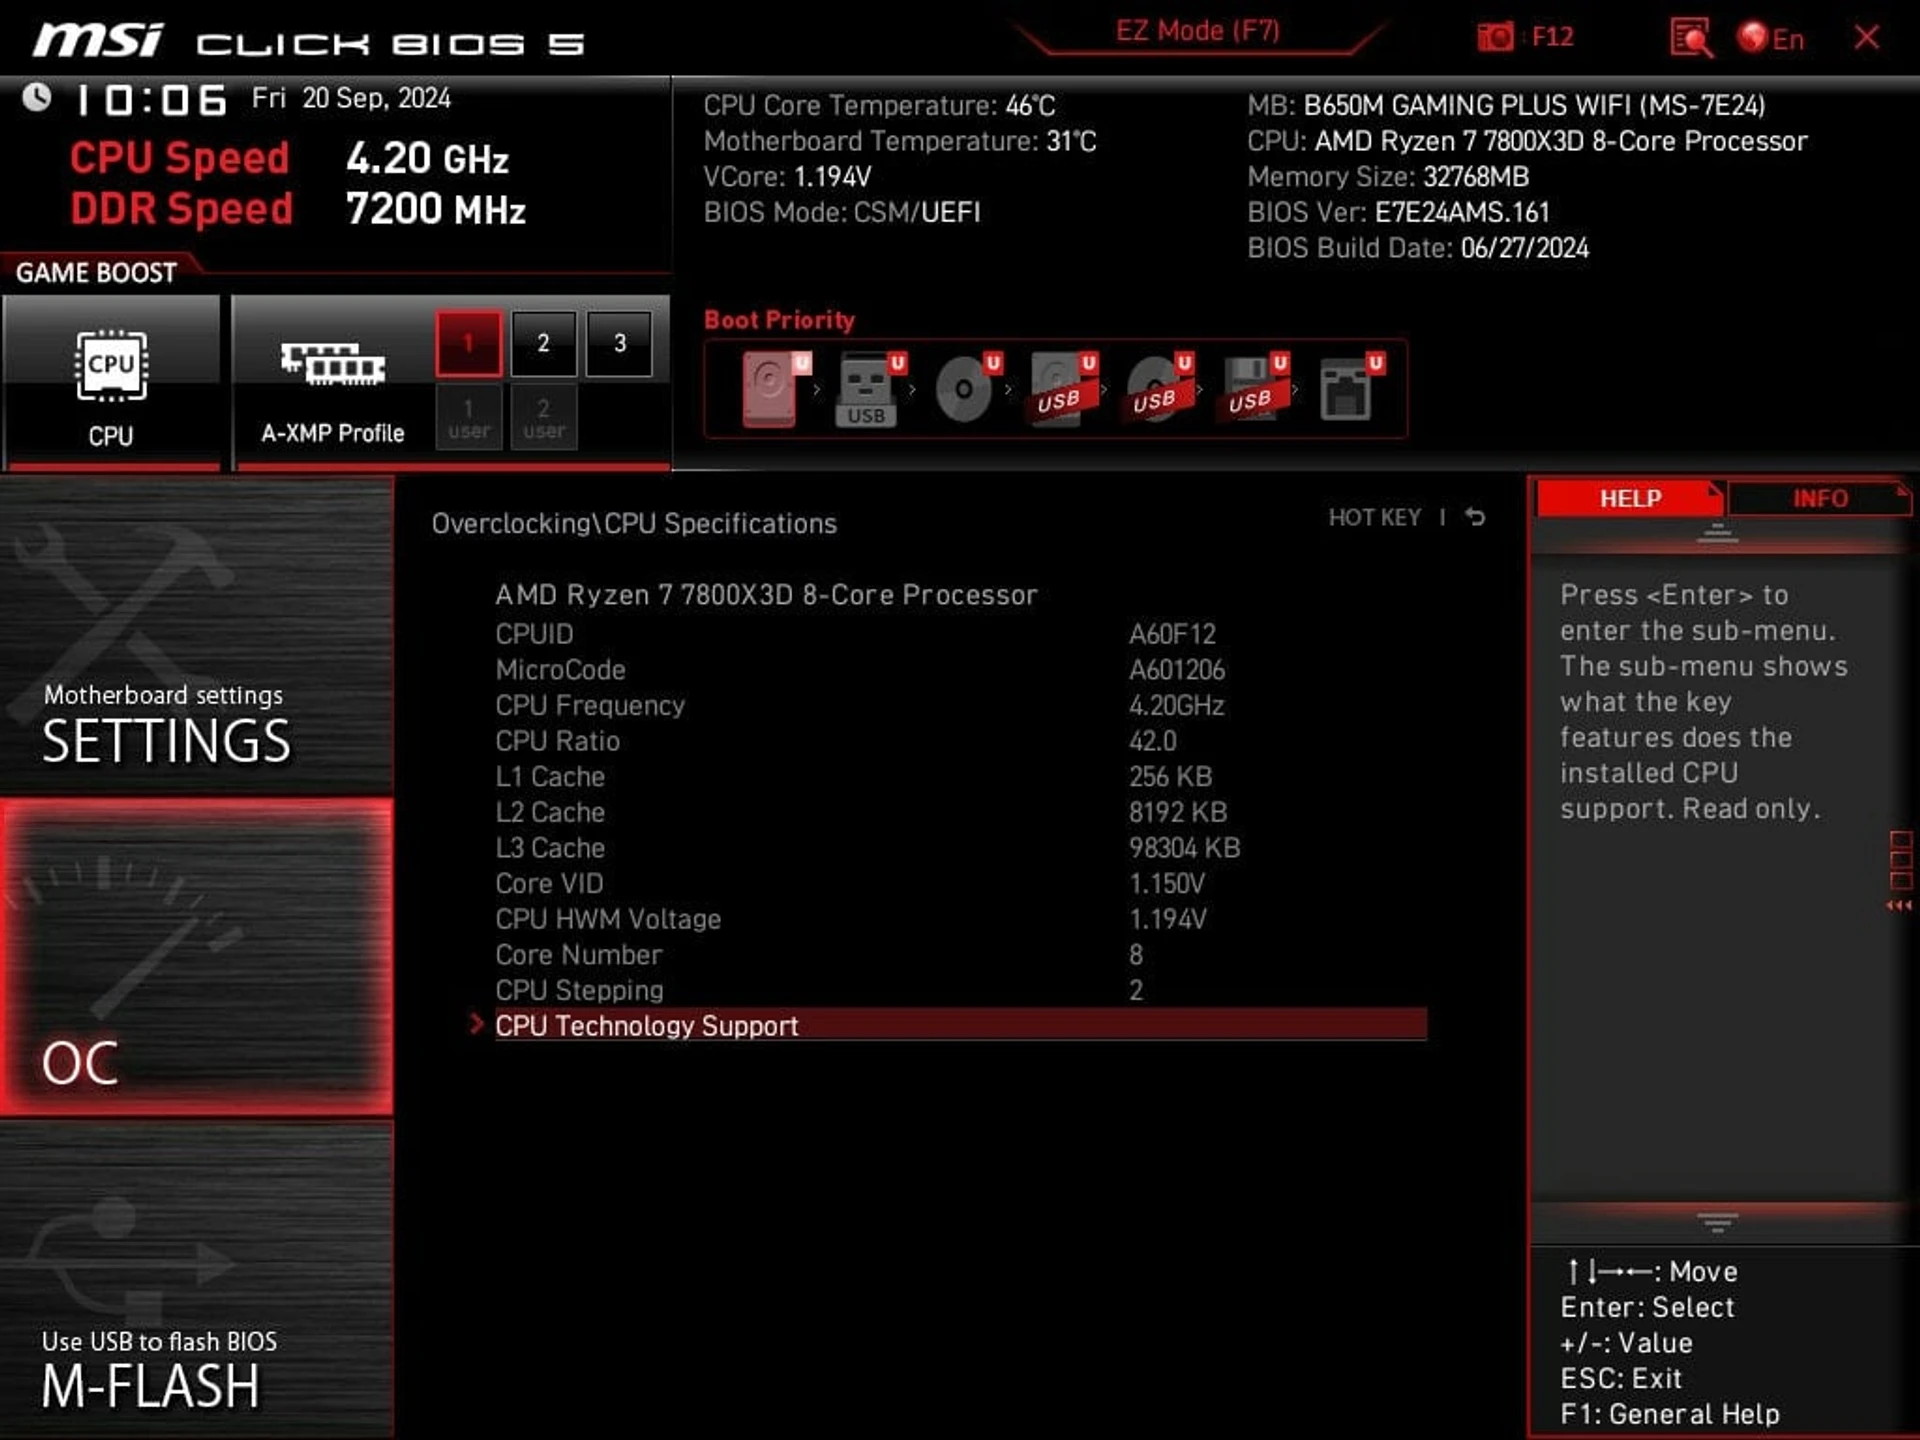Select the CPU Frequency row

[960, 705]
